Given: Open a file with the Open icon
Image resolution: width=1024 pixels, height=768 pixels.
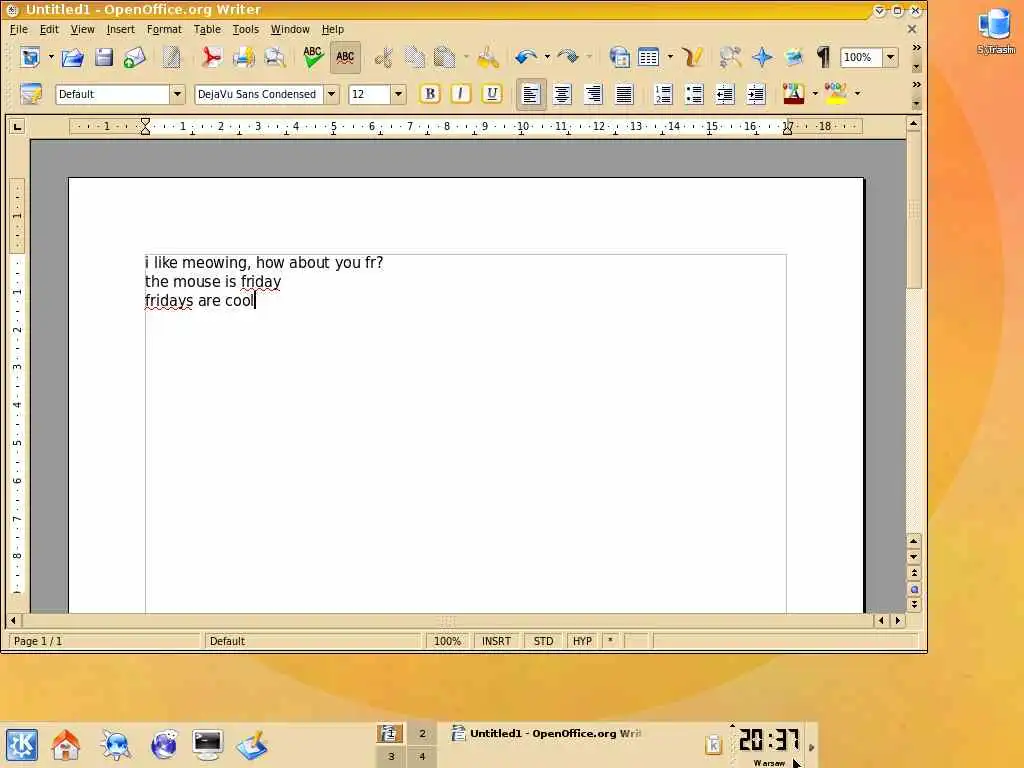Looking at the screenshot, I should coord(72,57).
